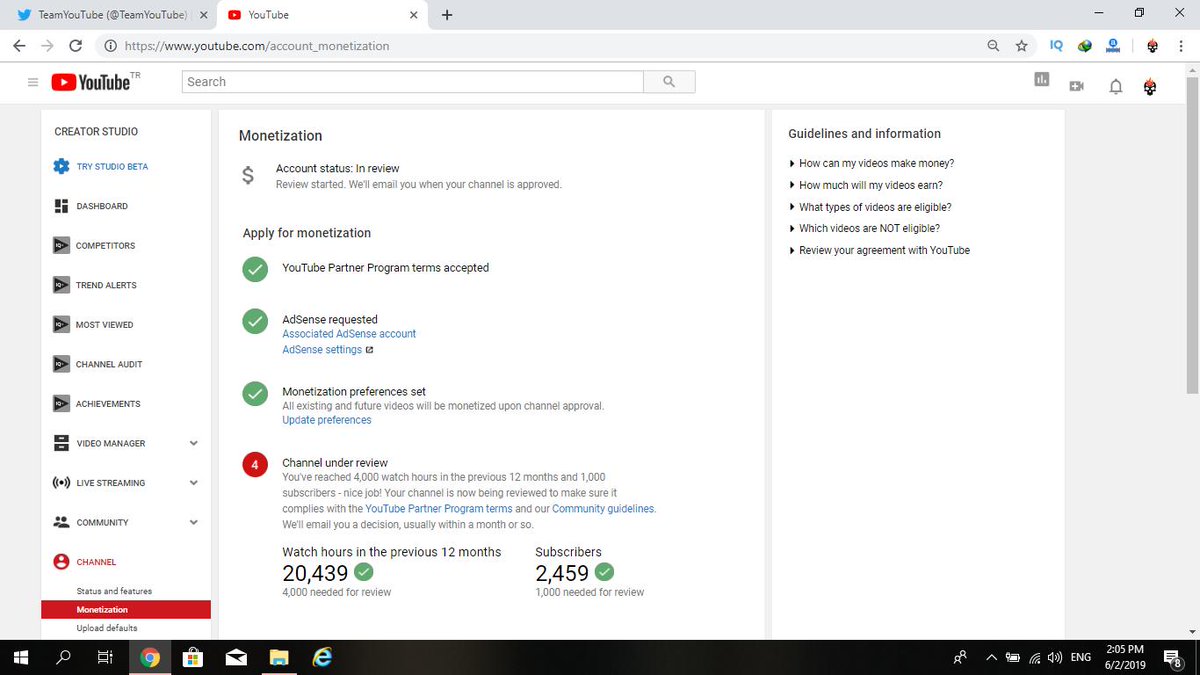Open the YouTube hamburger guide menu
1200x675 pixels.
point(33,82)
